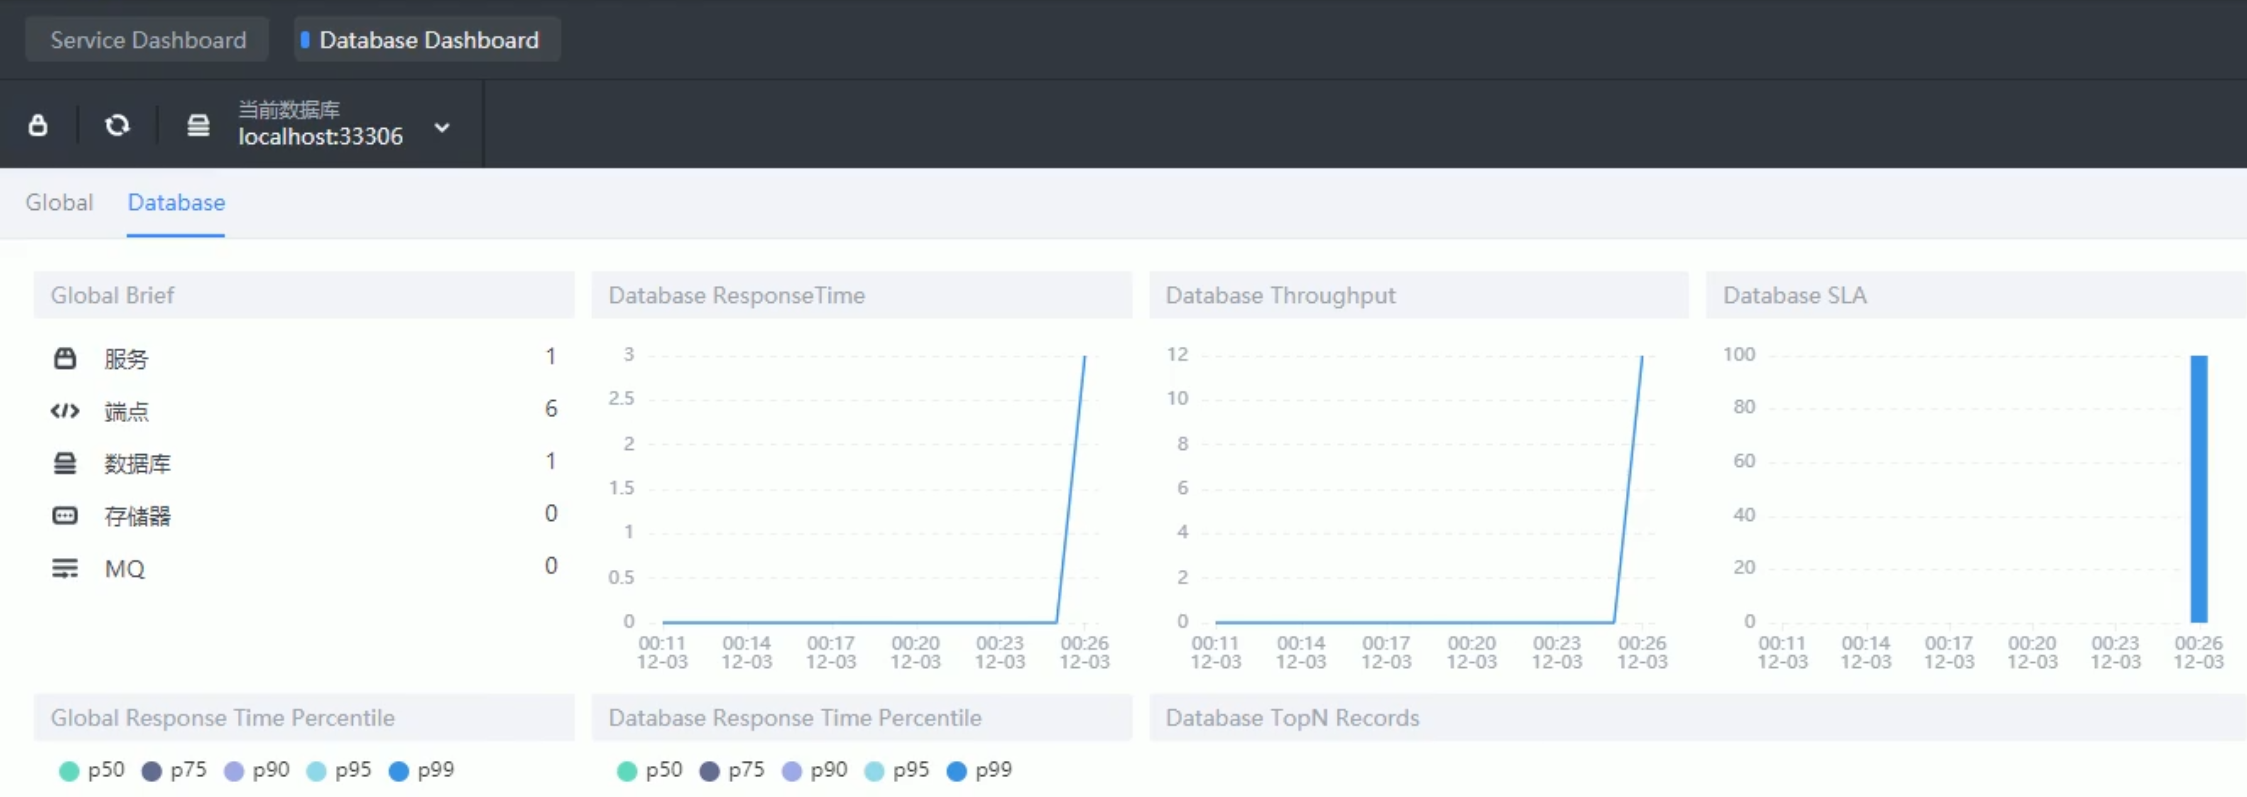
Task: Select the Database sub-tab
Action: (x=176, y=202)
